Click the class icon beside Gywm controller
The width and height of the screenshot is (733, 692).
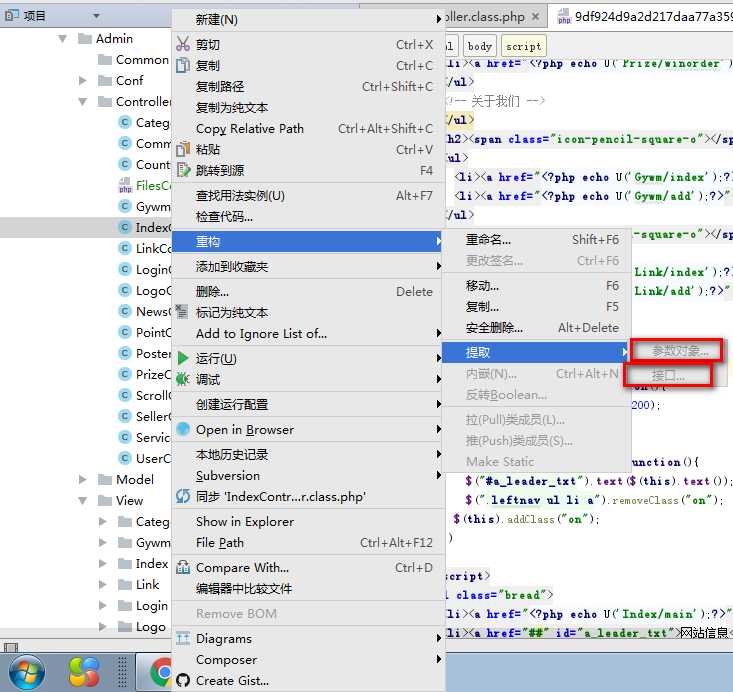click(x=124, y=206)
